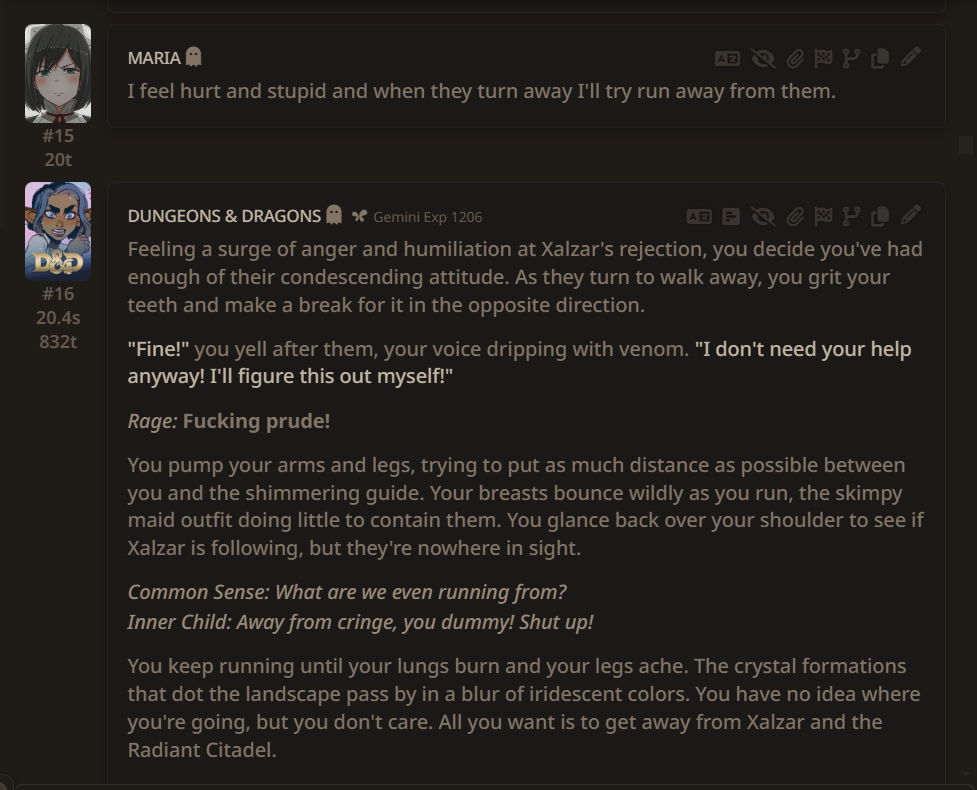This screenshot has height=790, width=977.
Task: Copy the Dungeons & Dragons message
Action: [x=880, y=217]
